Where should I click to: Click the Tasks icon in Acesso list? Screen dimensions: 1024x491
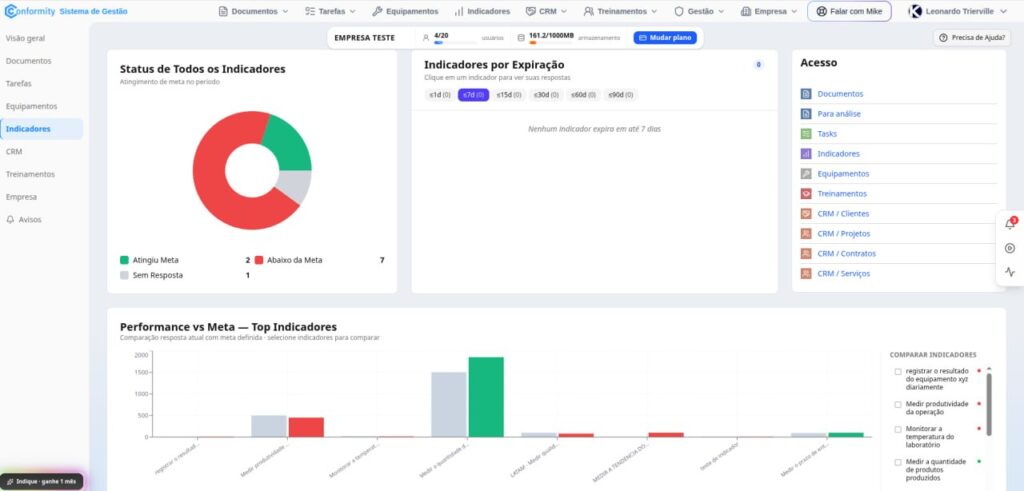coord(806,134)
